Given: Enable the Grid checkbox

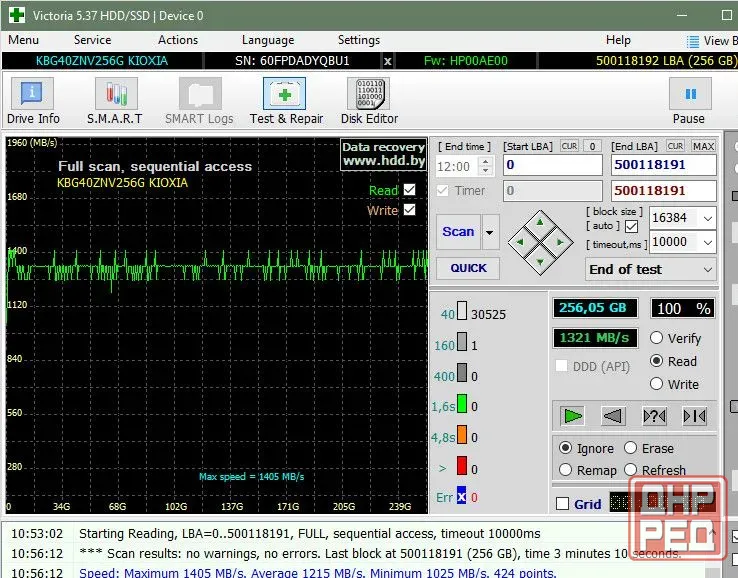Looking at the screenshot, I should [x=562, y=504].
